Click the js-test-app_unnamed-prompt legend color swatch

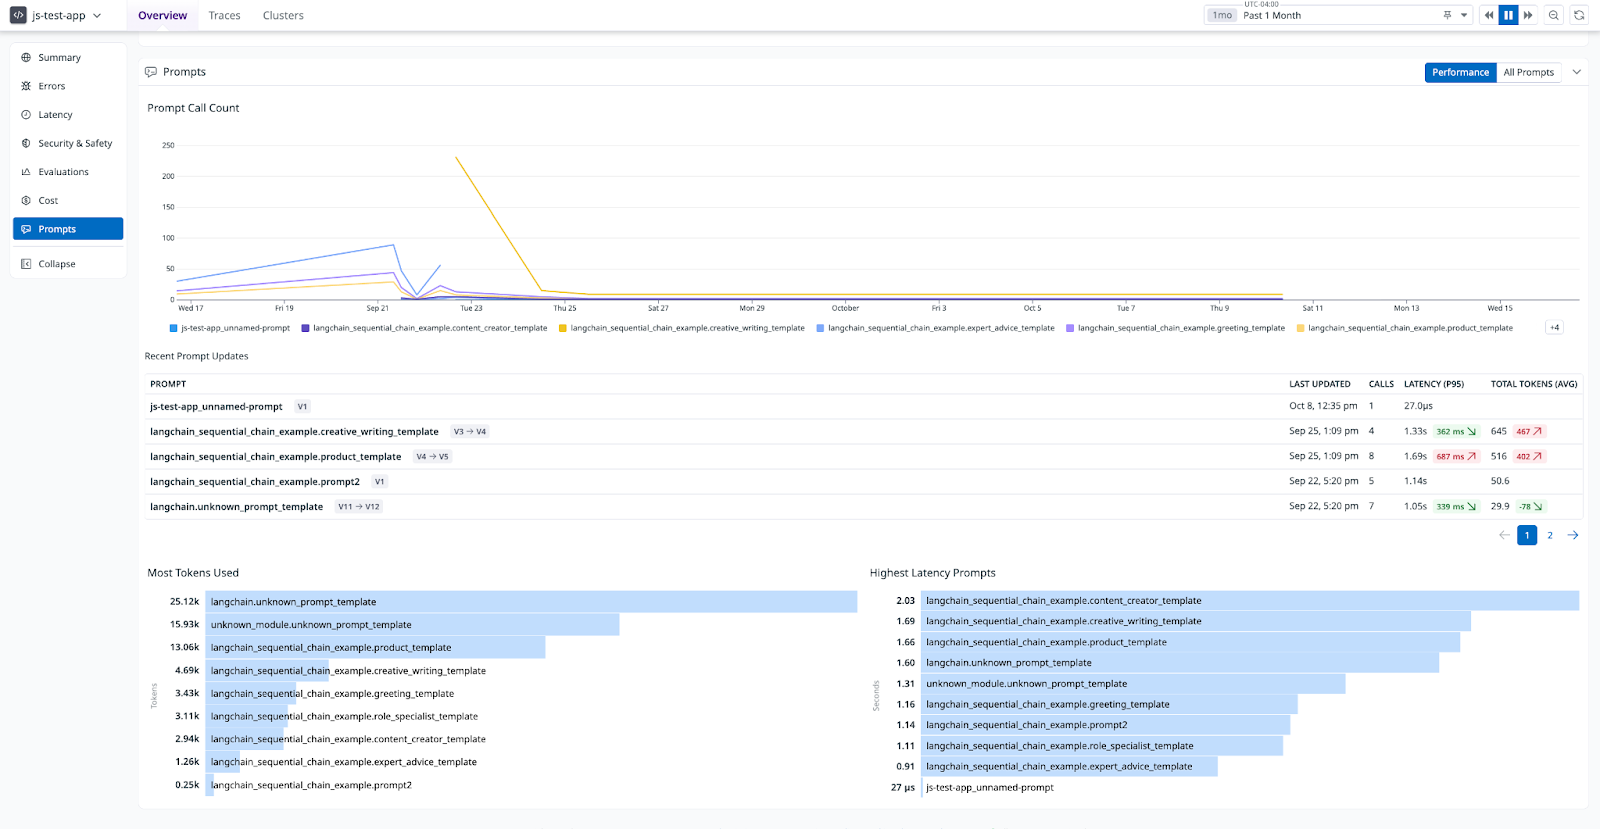pyautogui.click(x=173, y=328)
